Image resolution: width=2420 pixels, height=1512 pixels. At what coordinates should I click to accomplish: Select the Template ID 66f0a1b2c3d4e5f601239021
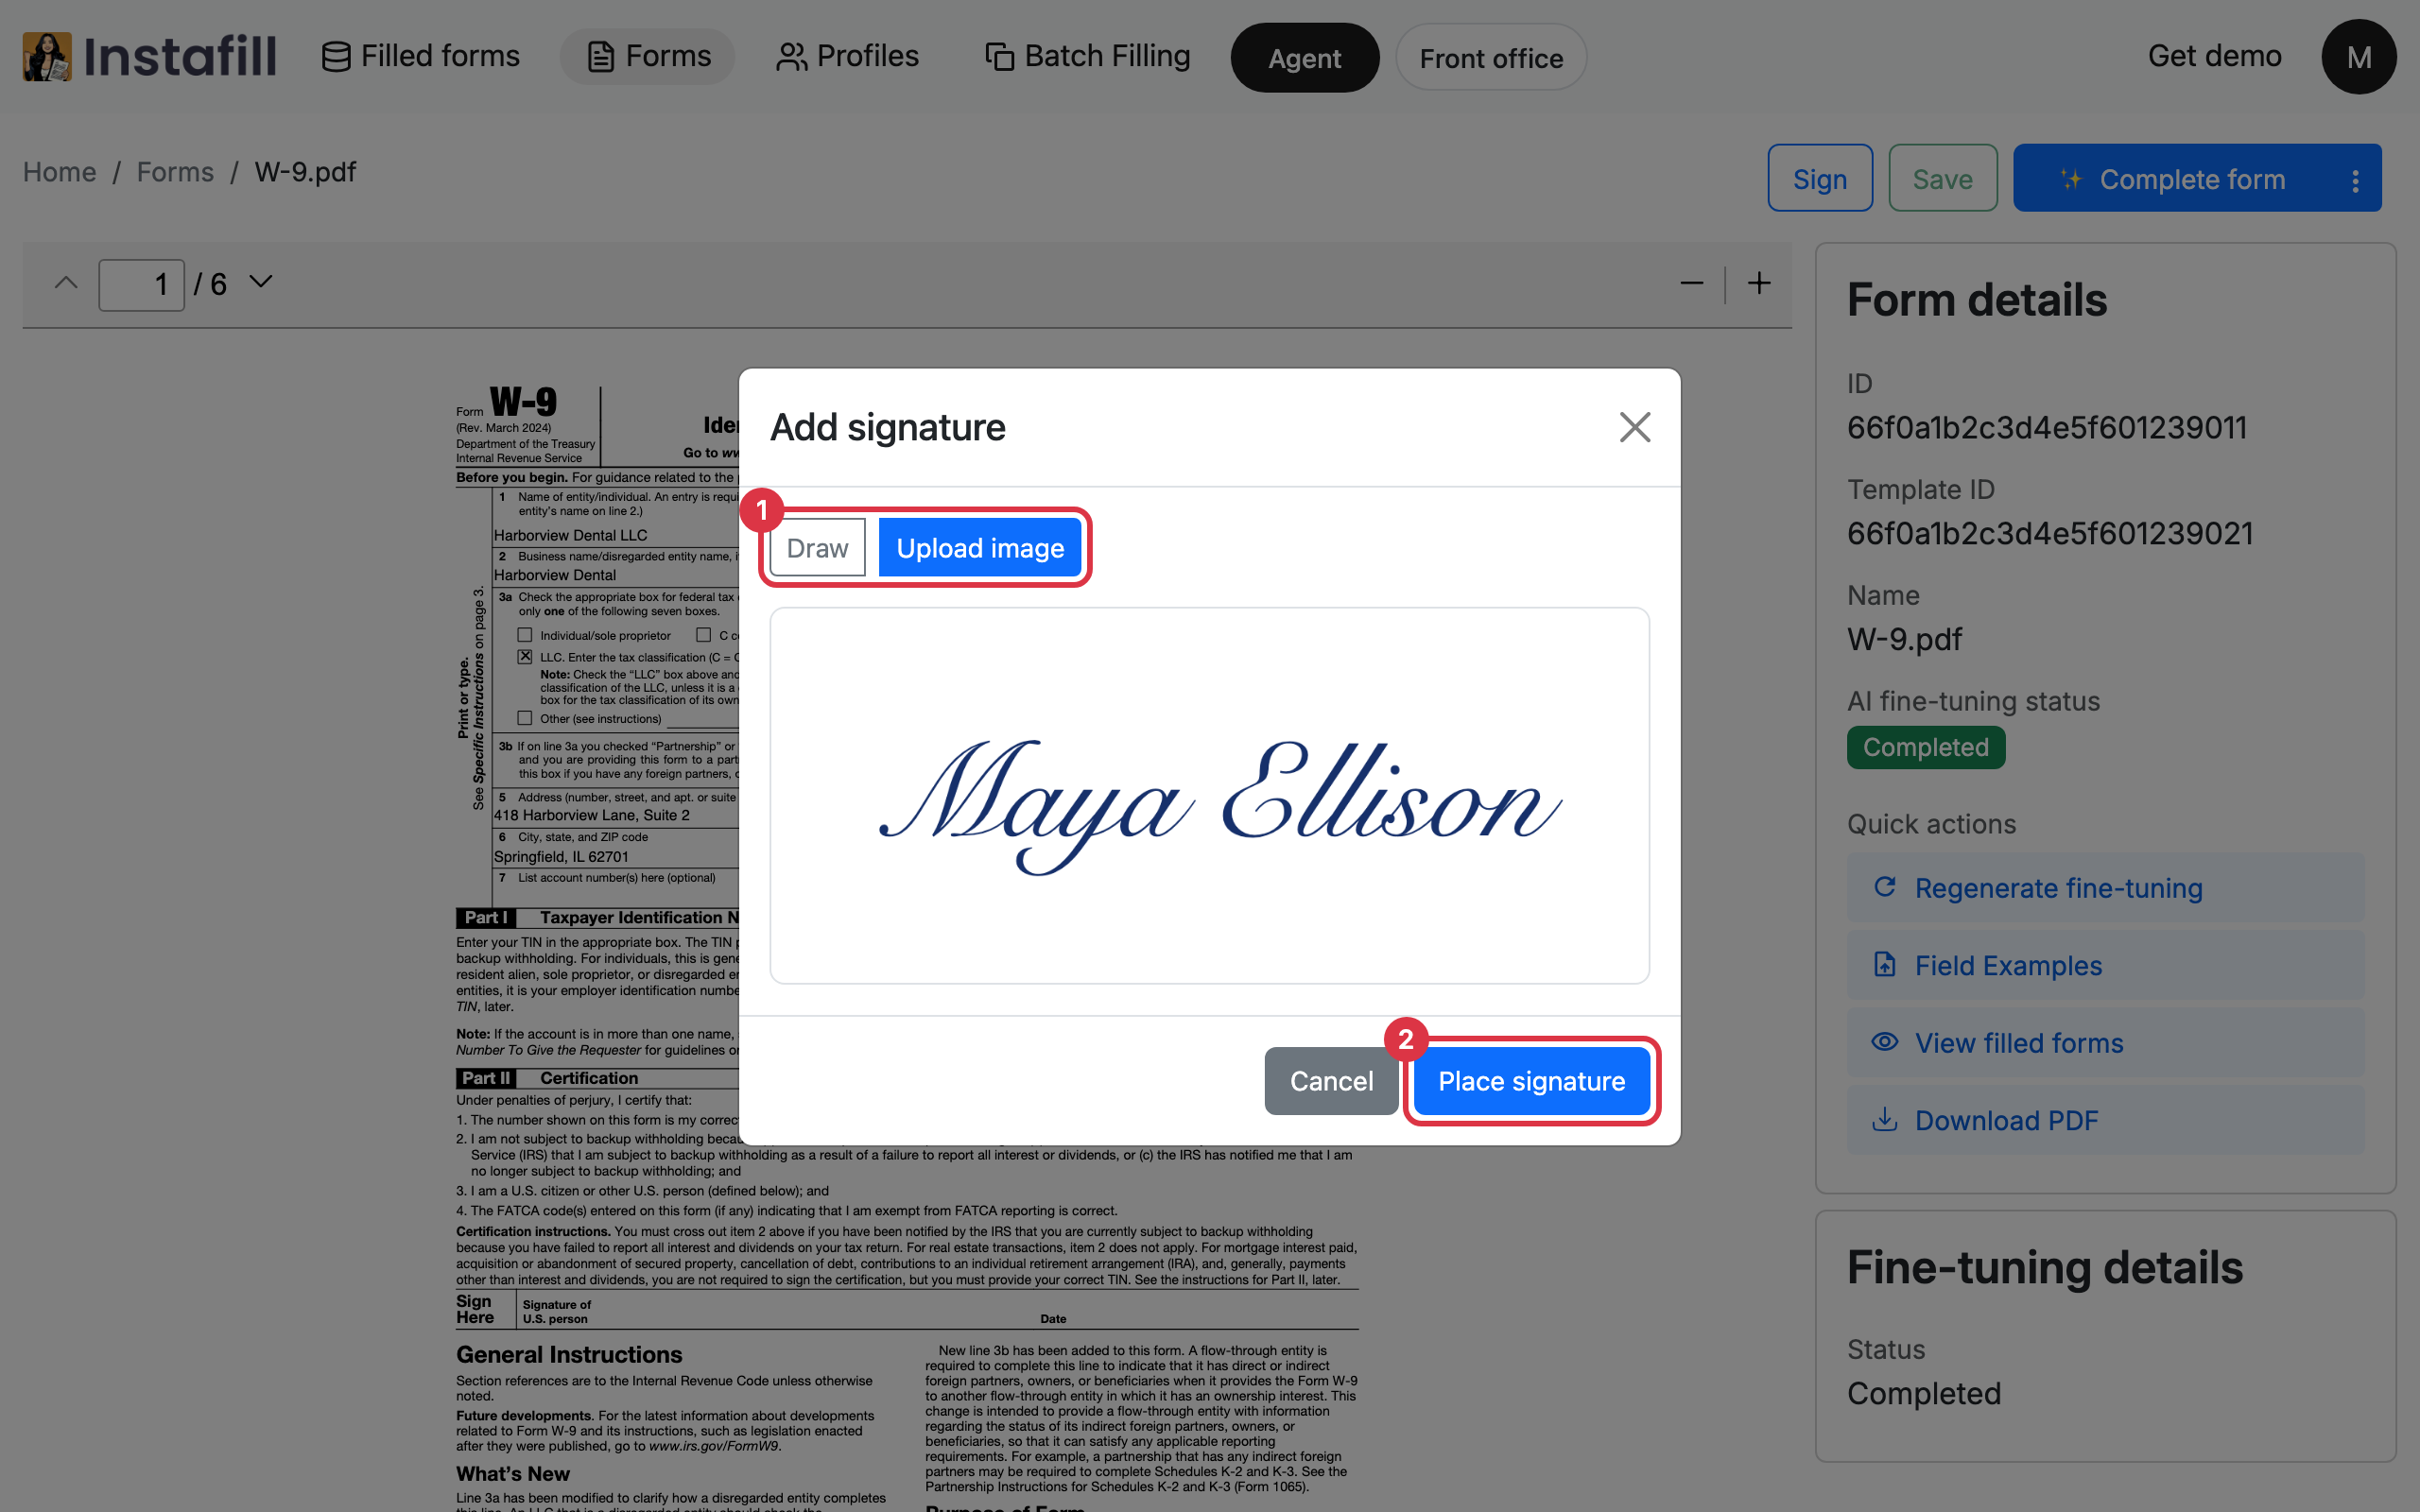click(x=2049, y=534)
